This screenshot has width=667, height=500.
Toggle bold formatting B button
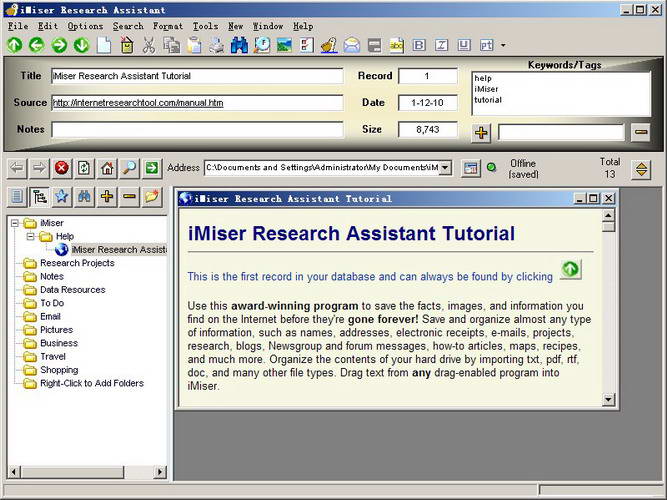coord(419,45)
